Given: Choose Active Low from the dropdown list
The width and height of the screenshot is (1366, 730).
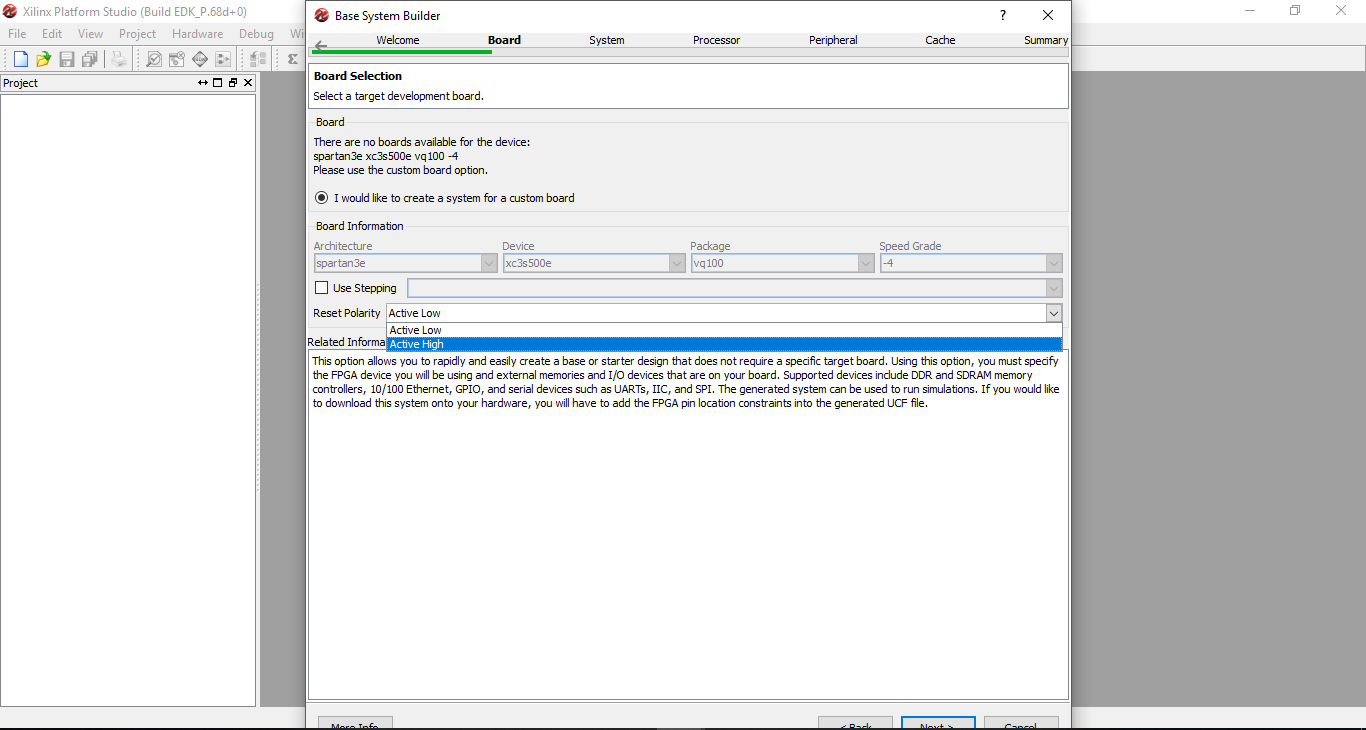Looking at the screenshot, I should 724,330.
